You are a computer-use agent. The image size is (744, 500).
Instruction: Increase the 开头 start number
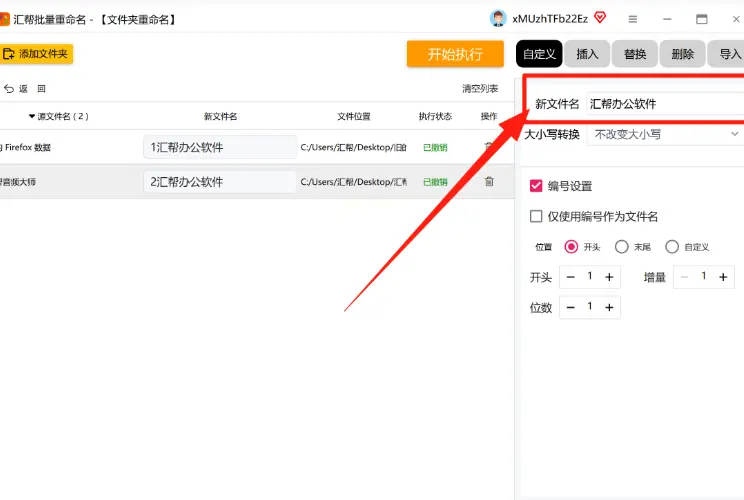[x=609, y=277]
